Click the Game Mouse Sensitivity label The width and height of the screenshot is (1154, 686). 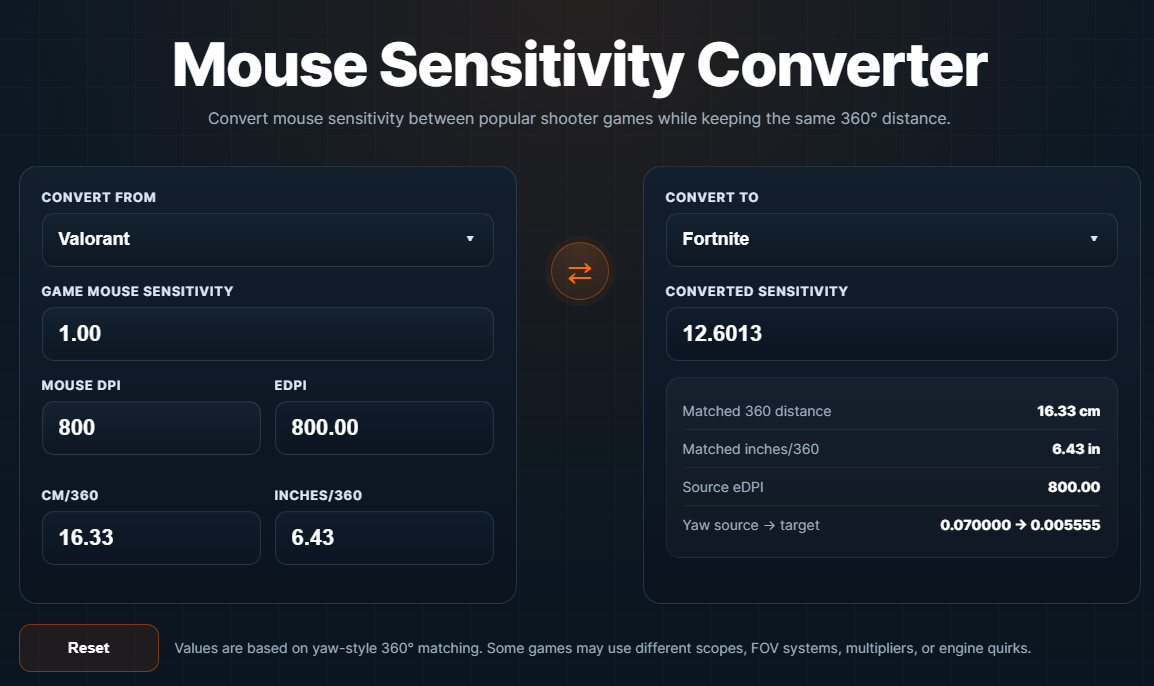pos(137,292)
